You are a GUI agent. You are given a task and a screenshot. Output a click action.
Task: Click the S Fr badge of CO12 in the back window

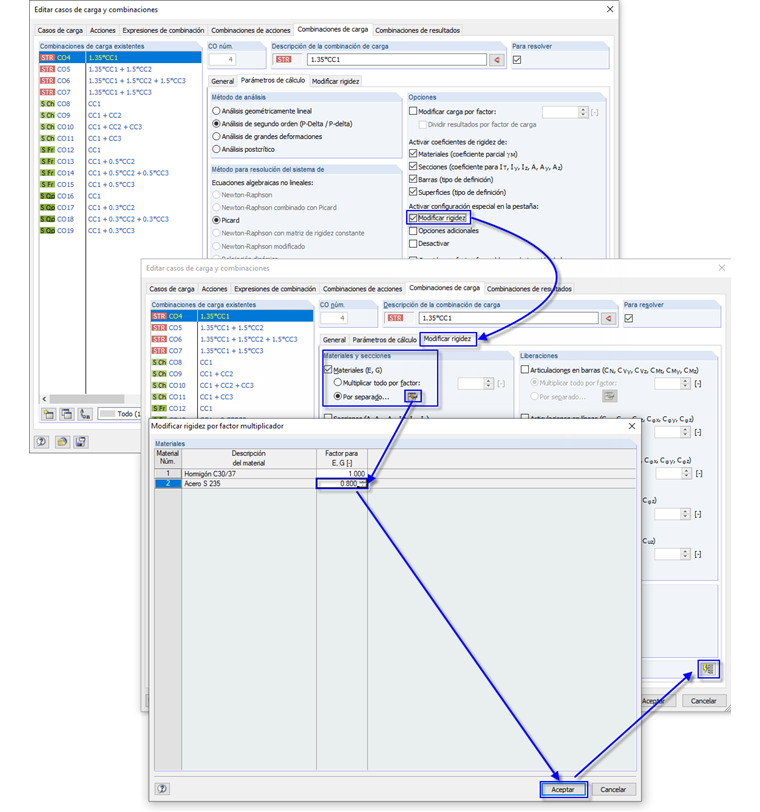(47, 150)
